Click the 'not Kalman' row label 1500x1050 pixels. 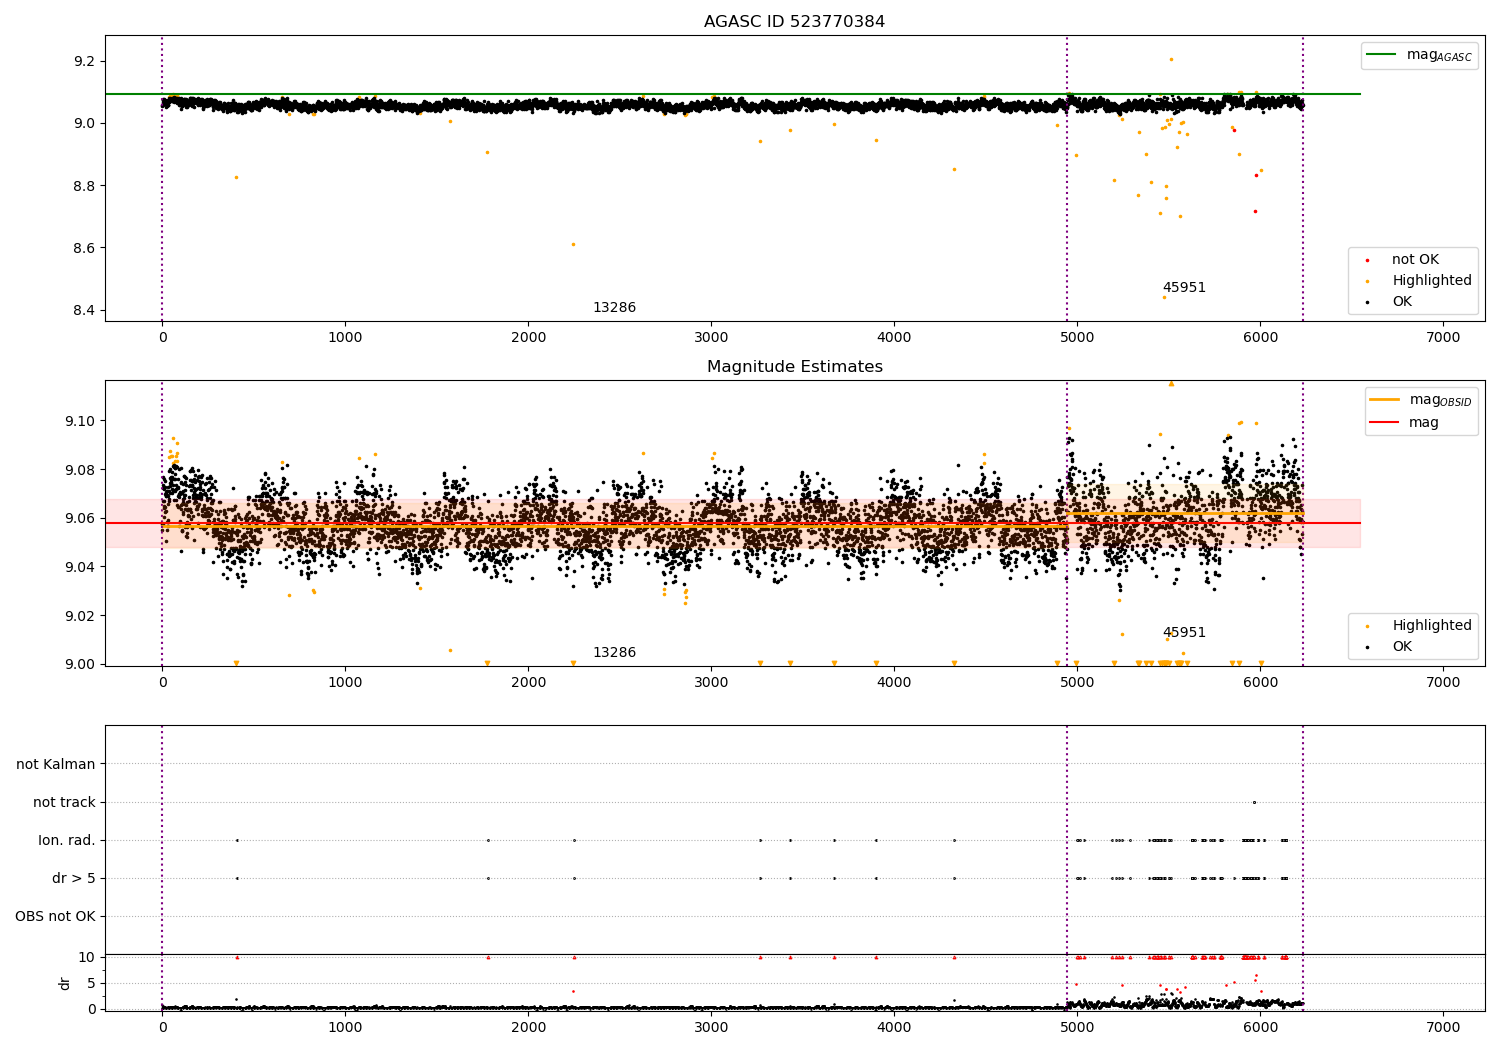[56, 765]
